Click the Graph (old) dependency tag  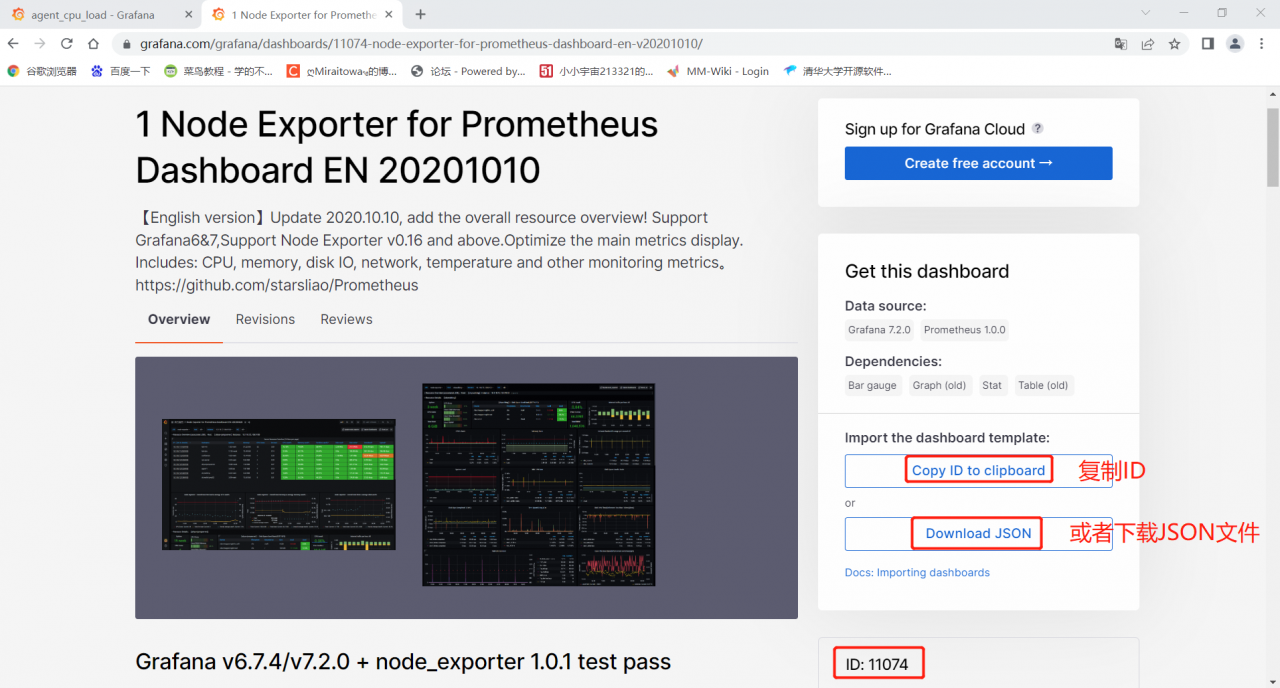pyautogui.click(x=939, y=385)
